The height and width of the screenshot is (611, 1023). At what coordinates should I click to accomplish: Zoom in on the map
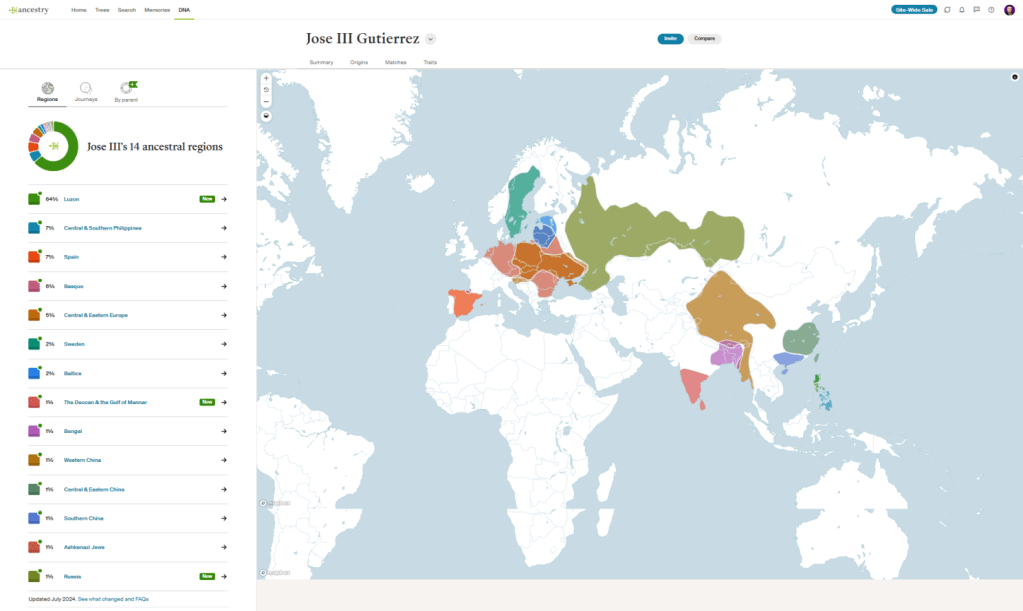[x=265, y=78]
